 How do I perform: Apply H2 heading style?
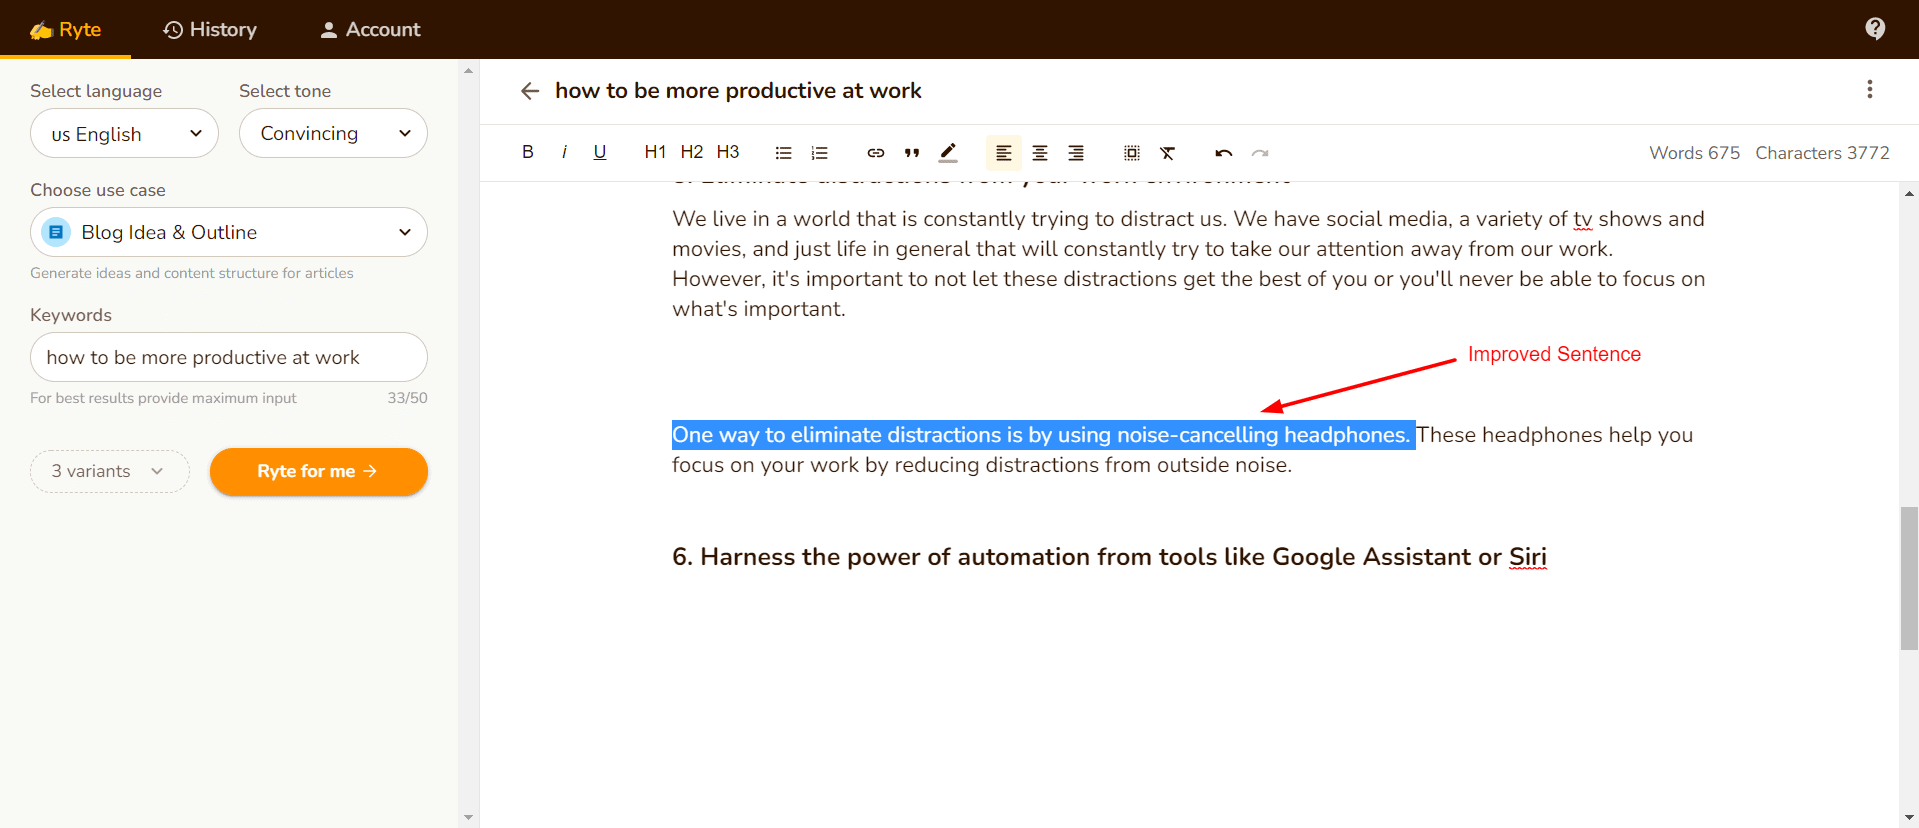point(692,152)
